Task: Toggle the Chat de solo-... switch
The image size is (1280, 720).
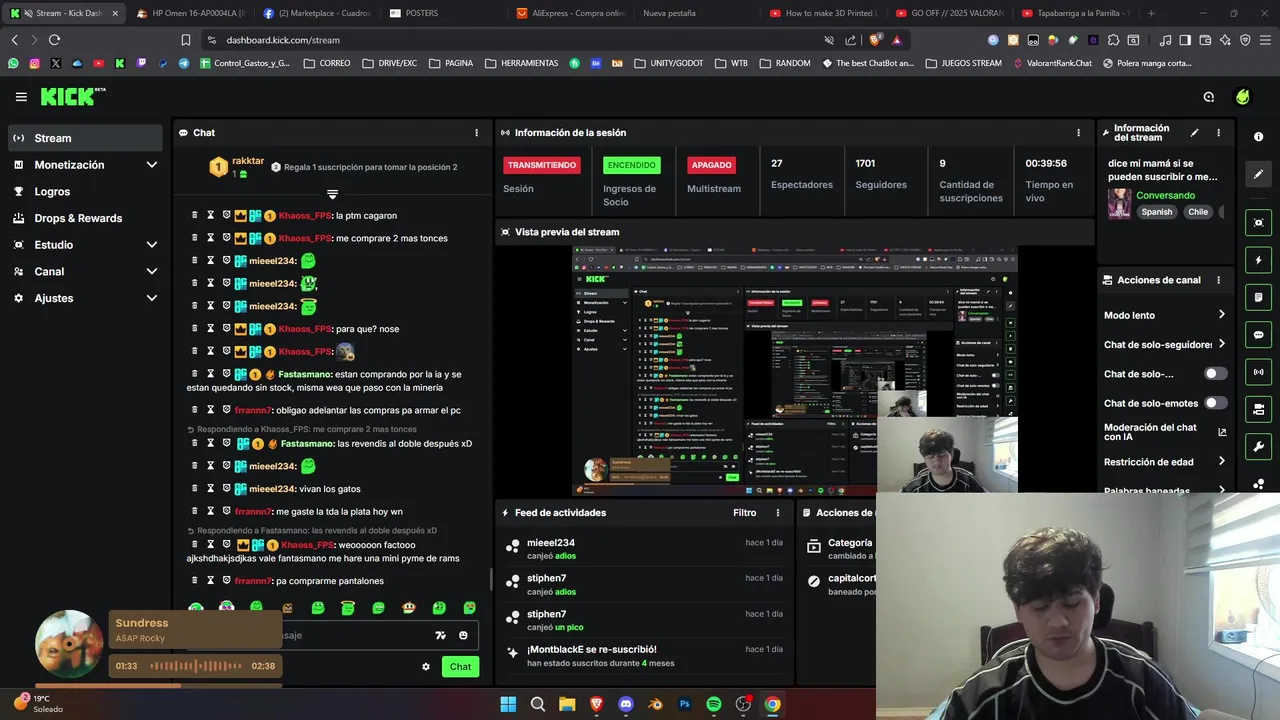Action: pyautogui.click(x=1215, y=374)
